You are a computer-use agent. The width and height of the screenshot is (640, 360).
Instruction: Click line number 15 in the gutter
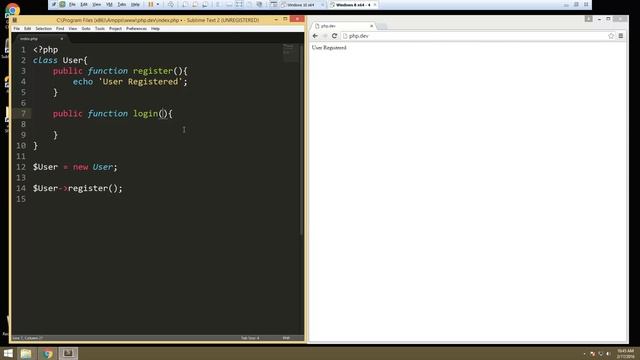point(21,199)
